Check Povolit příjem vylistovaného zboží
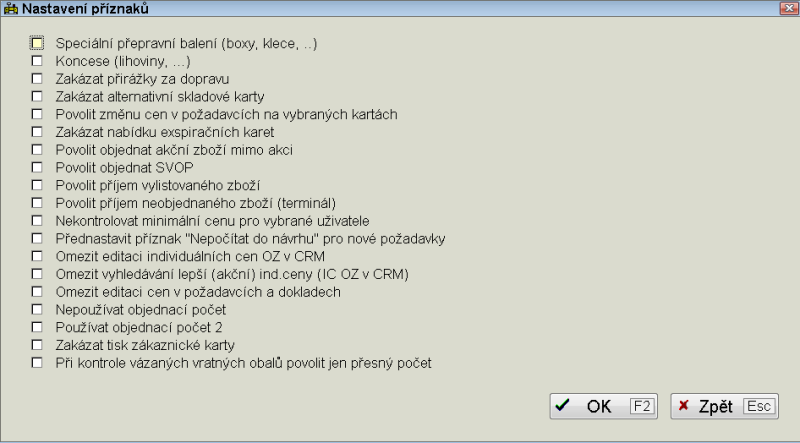Image resolution: width=800 pixels, height=443 pixels. (37, 186)
